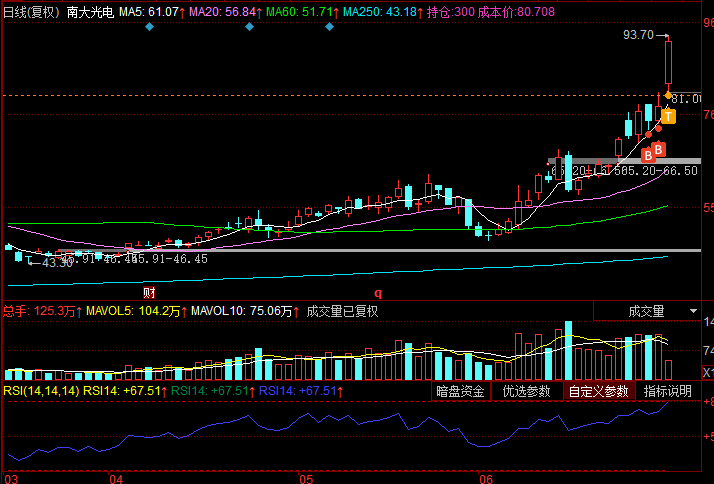
Task: Open the 指标说明 tab
Action: [668, 391]
